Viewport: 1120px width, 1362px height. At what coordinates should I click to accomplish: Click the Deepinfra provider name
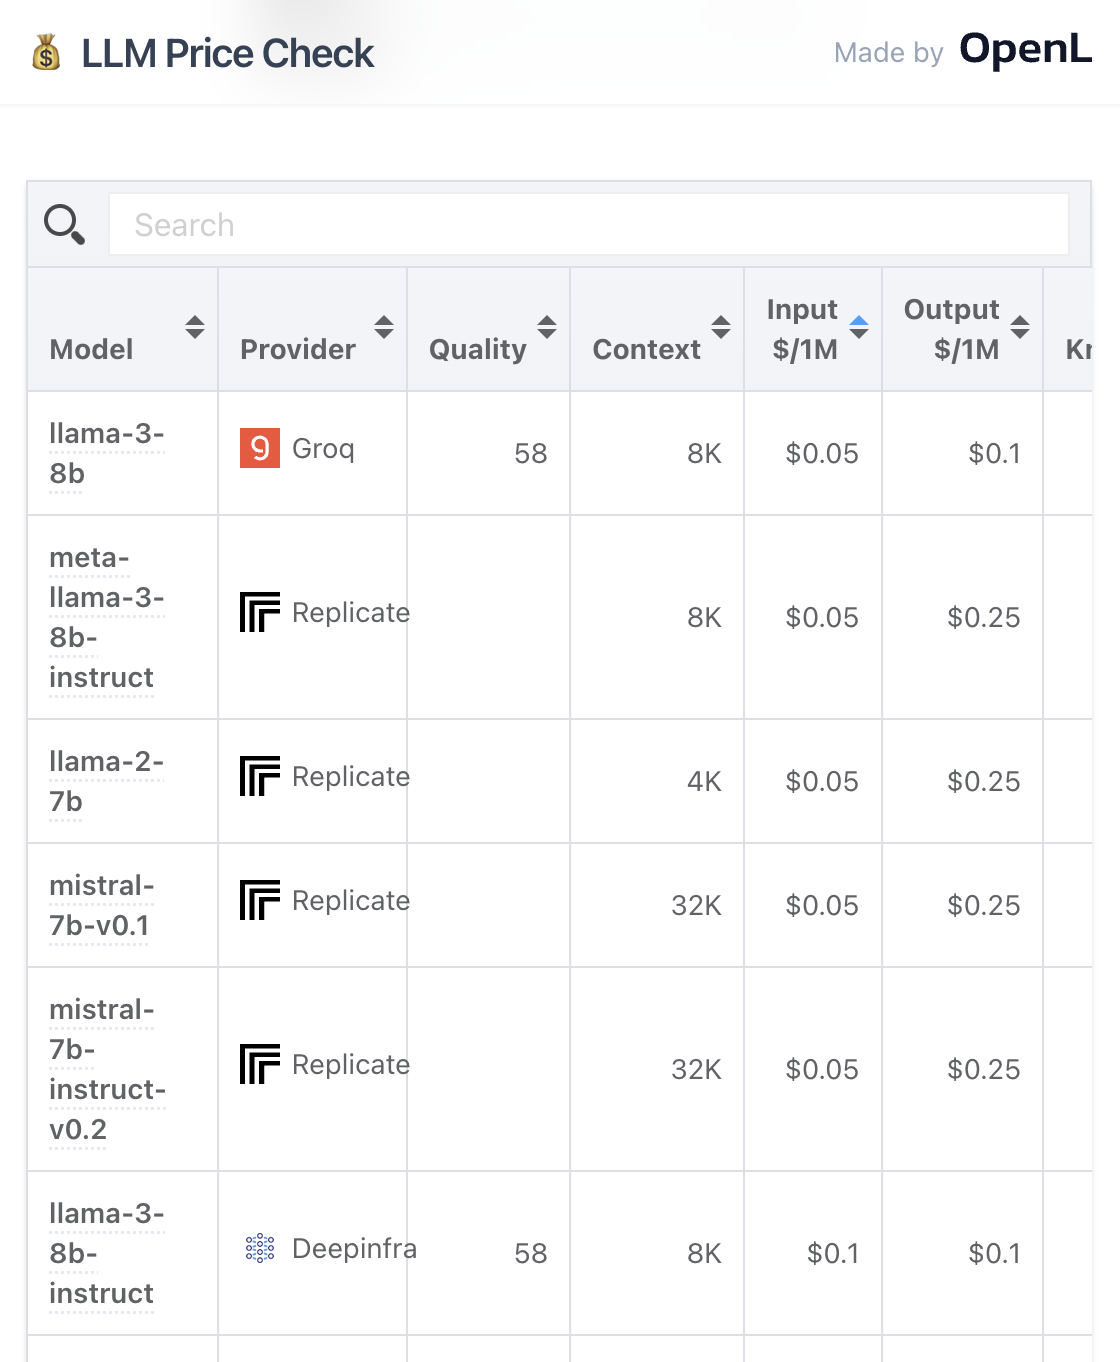pos(354,1248)
